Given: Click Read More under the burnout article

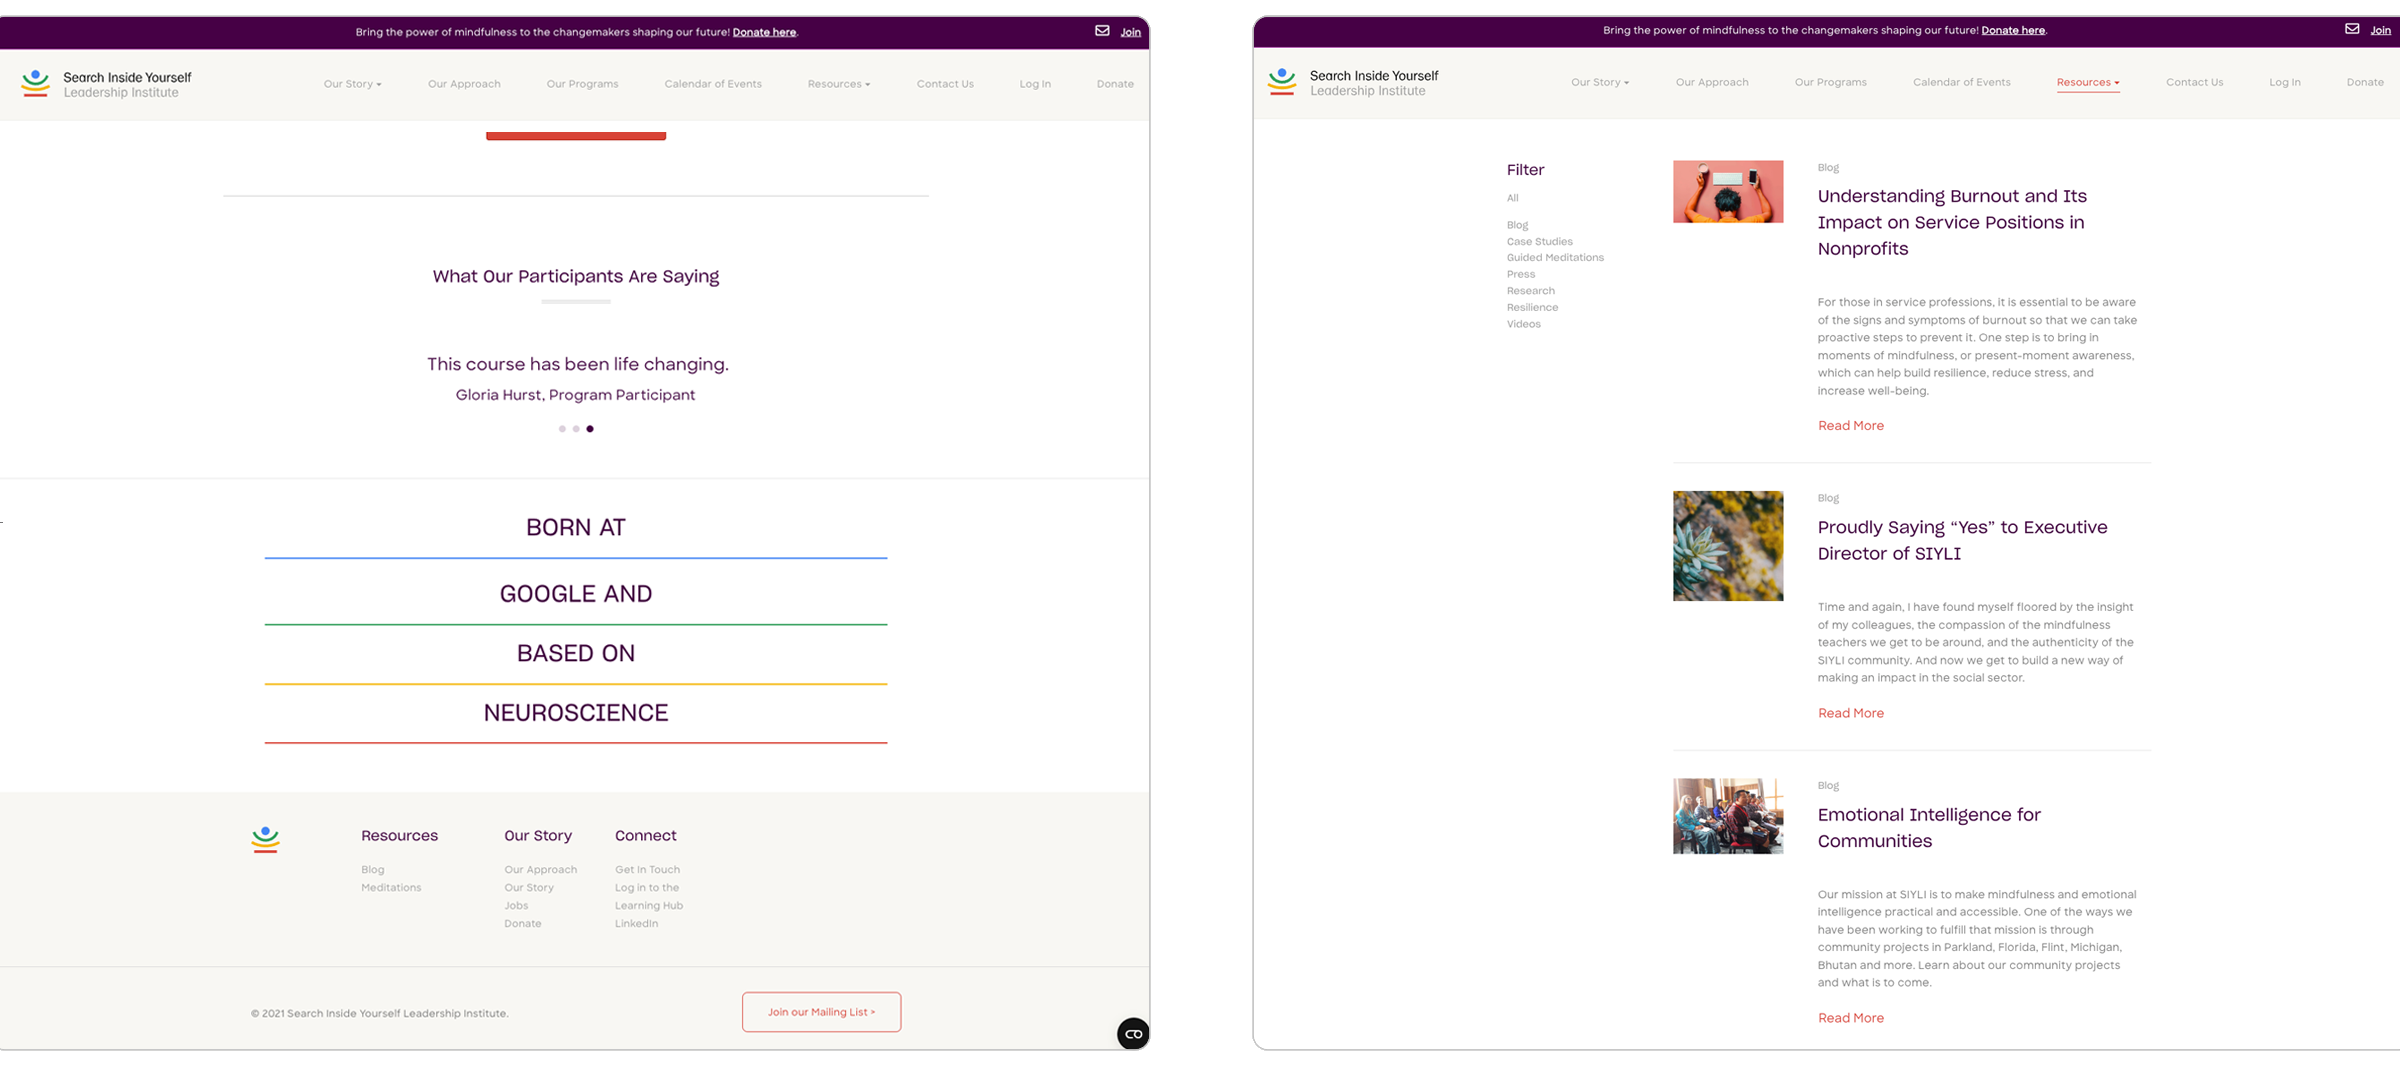Looking at the screenshot, I should pos(1850,426).
